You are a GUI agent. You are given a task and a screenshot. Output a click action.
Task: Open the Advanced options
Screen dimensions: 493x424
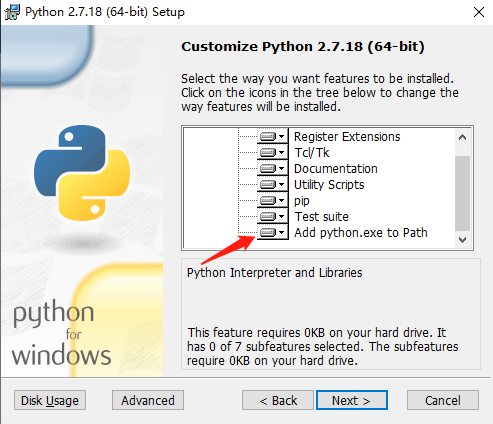(x=148, y=400)
